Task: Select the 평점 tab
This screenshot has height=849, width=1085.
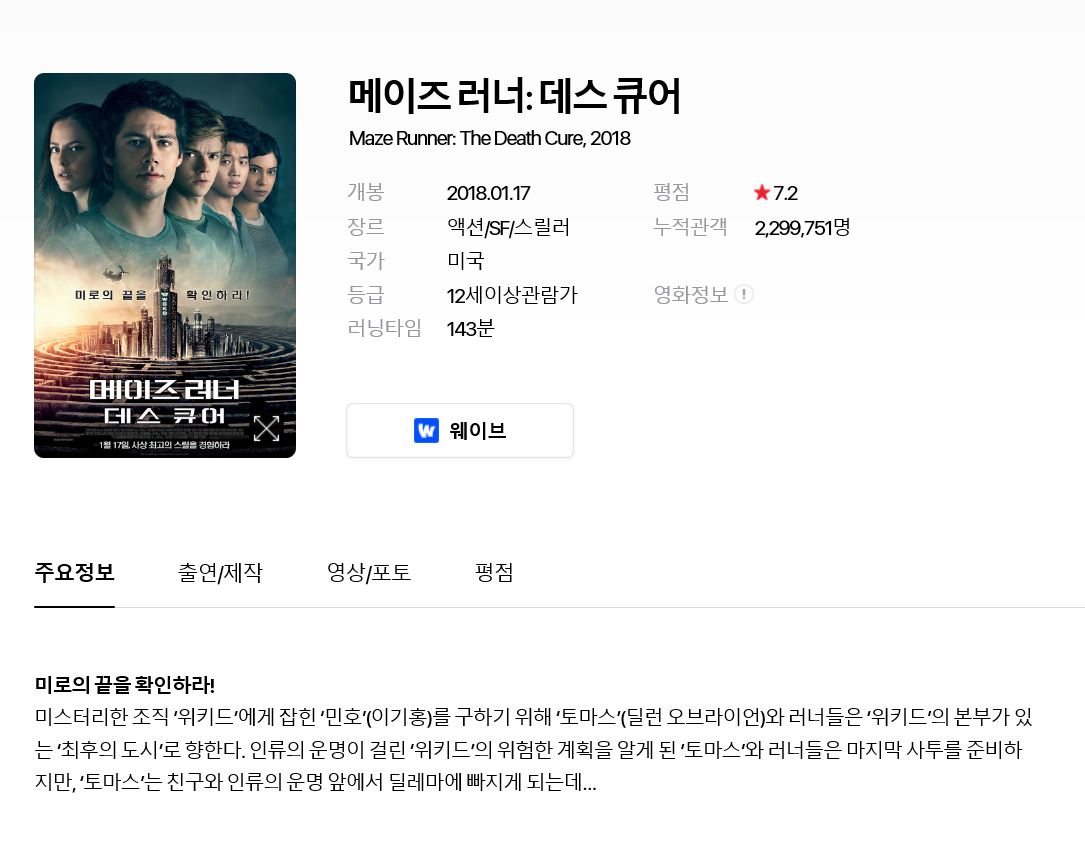Action: coord(494,573)
